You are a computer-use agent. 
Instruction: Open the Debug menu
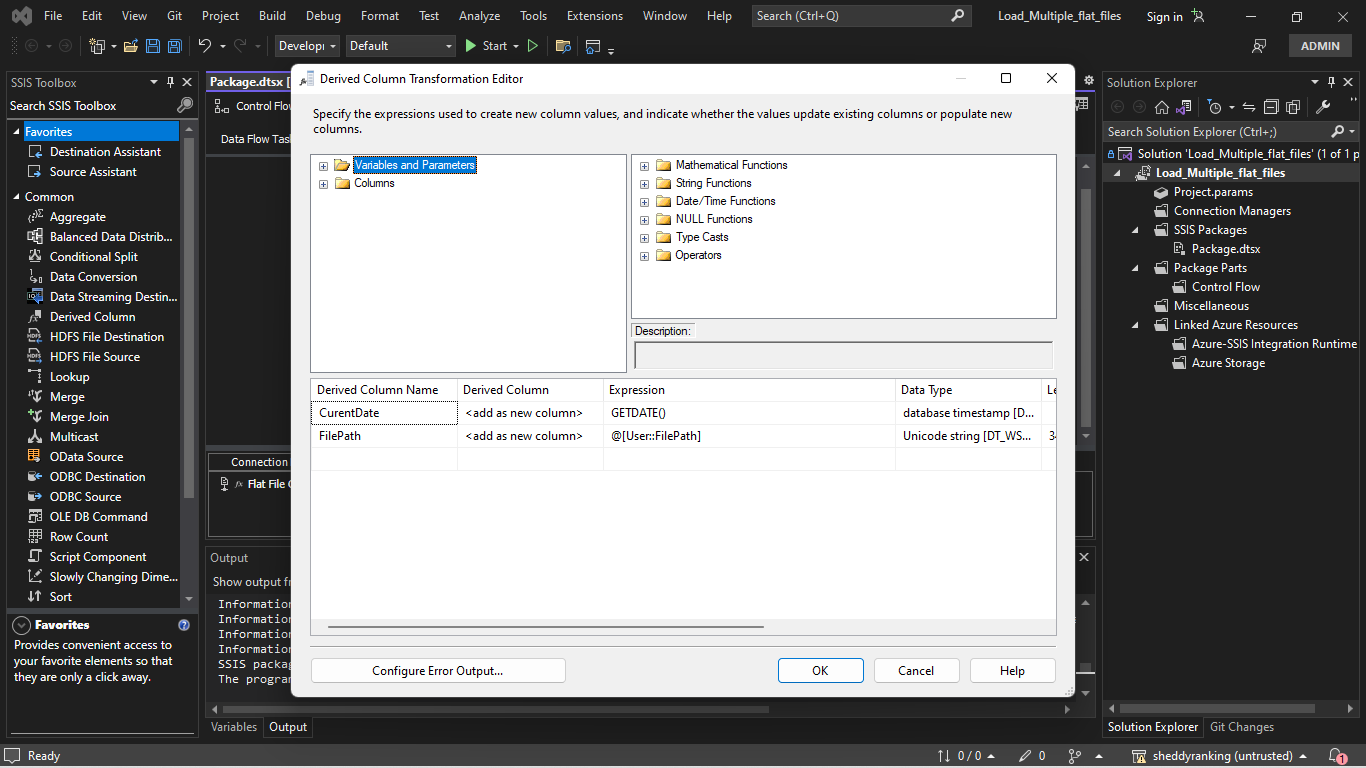(322, 15)
